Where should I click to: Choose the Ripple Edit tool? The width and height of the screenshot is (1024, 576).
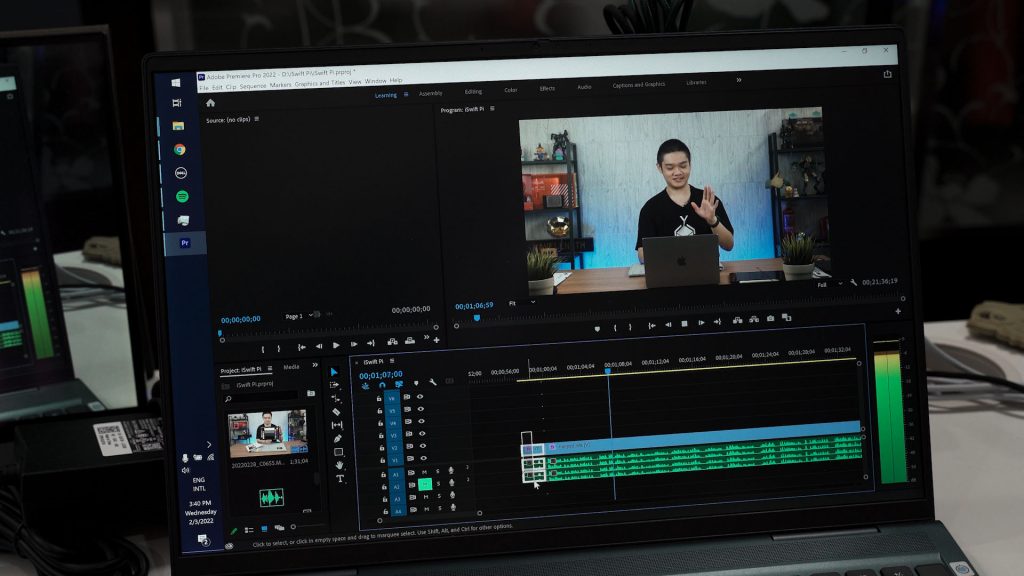335,398
